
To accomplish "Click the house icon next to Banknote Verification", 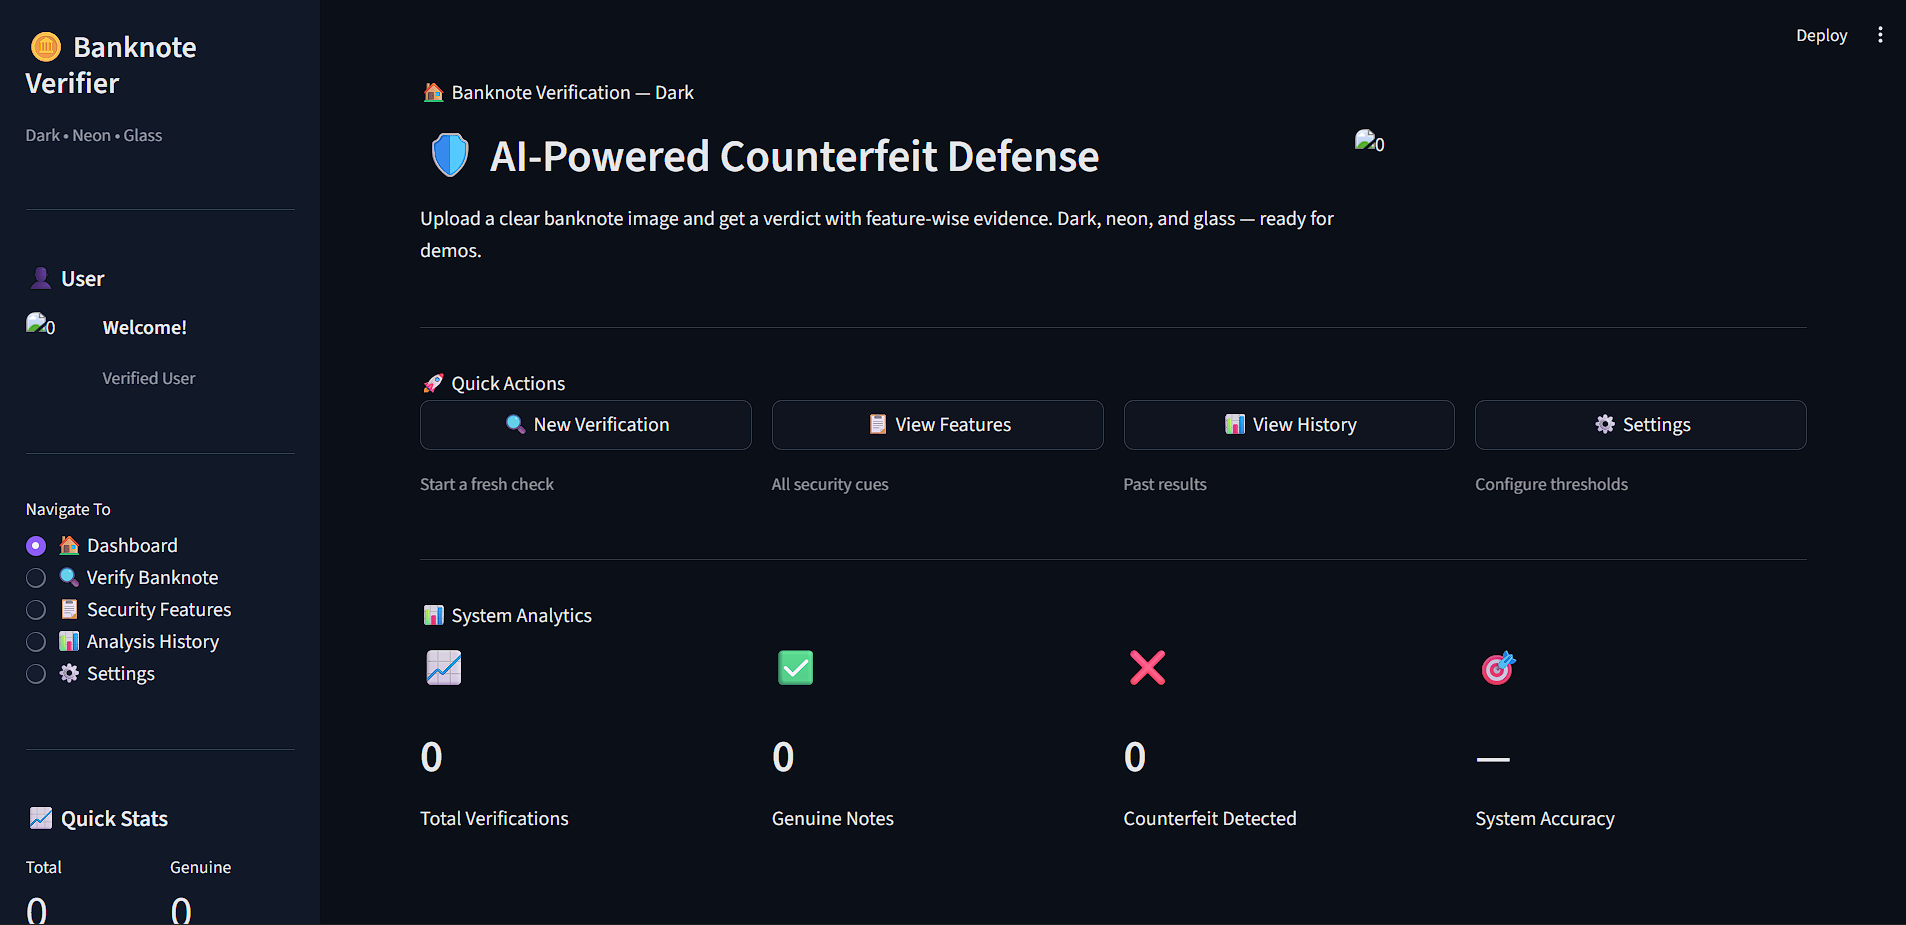I will pos(433,92).
